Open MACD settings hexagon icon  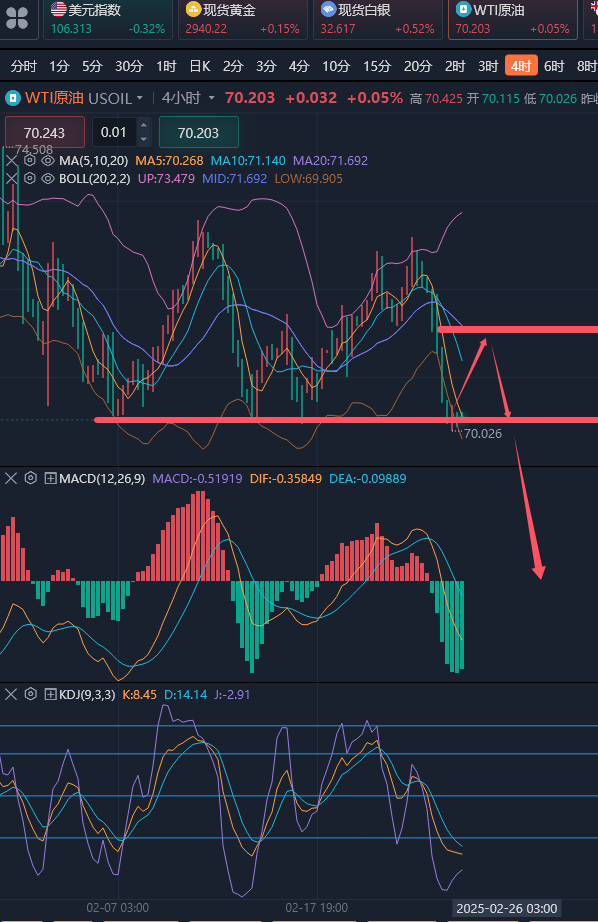click(31, 478)
